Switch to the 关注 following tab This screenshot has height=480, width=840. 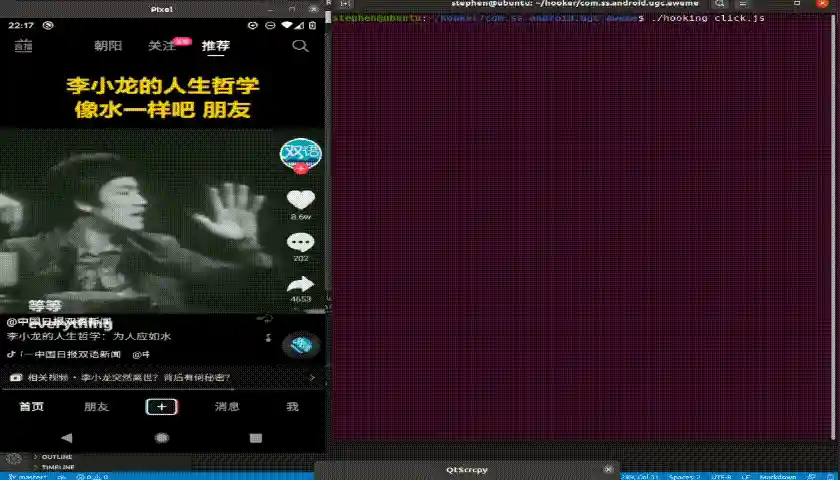coord(162,46)
